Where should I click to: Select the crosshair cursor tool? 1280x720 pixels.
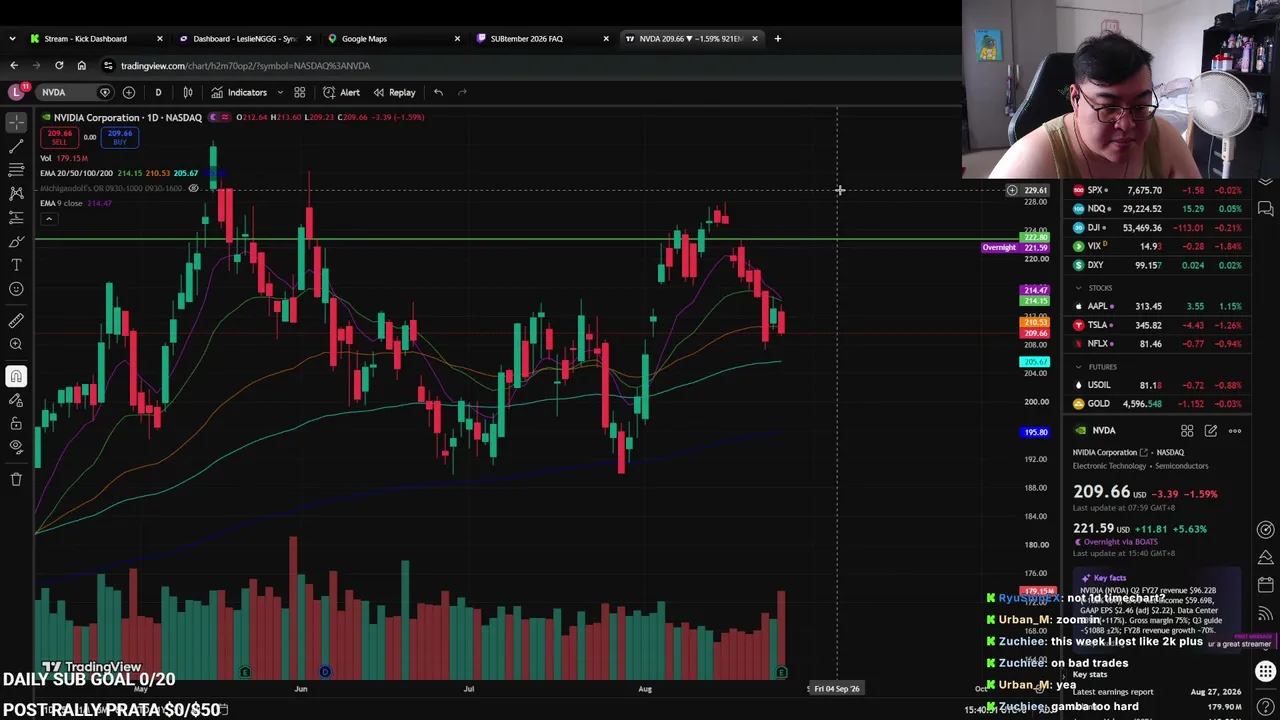16,122
